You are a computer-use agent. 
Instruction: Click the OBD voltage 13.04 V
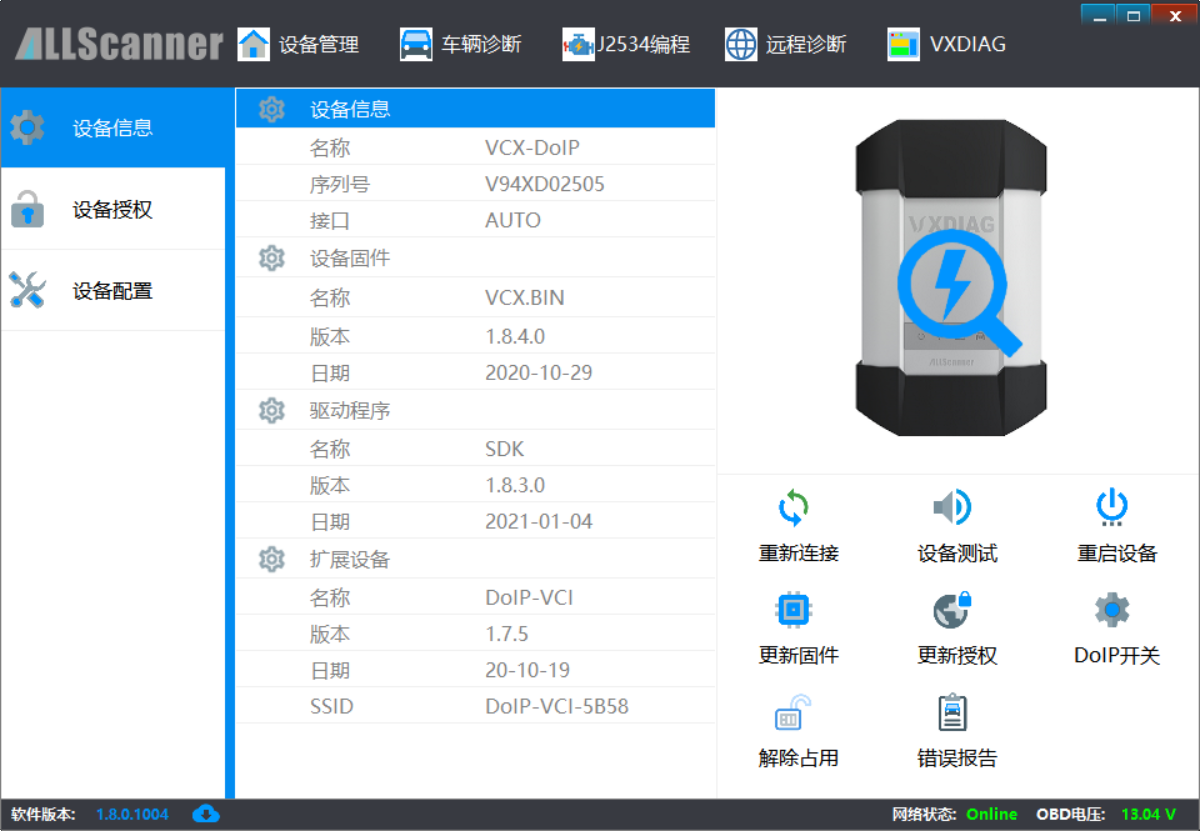[1148, 814]
